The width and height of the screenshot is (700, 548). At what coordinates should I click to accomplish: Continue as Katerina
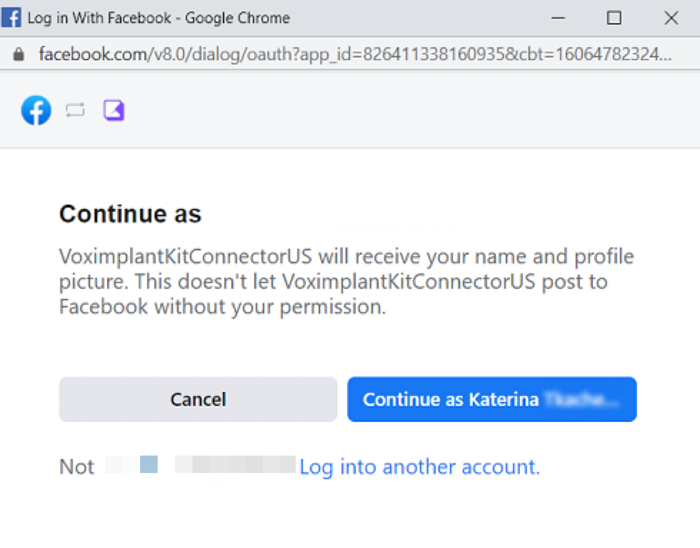pyautogui.click(x=492, y=399)
